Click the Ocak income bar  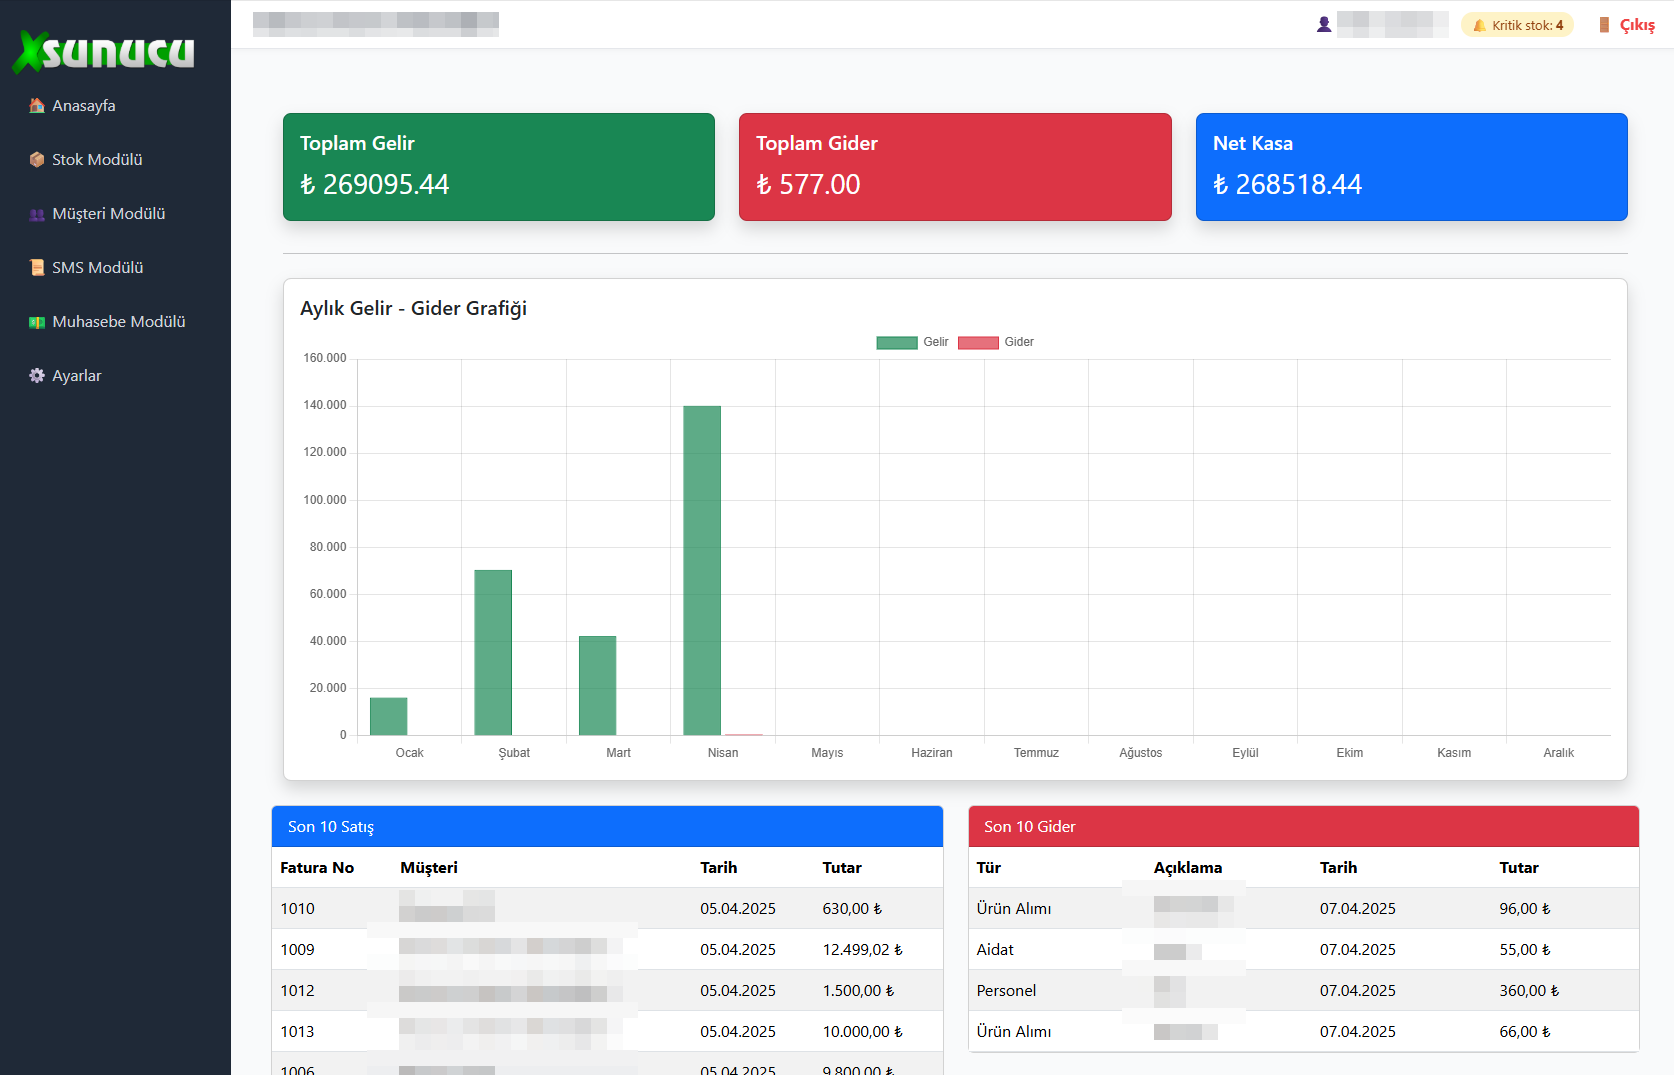click(389, 716)
